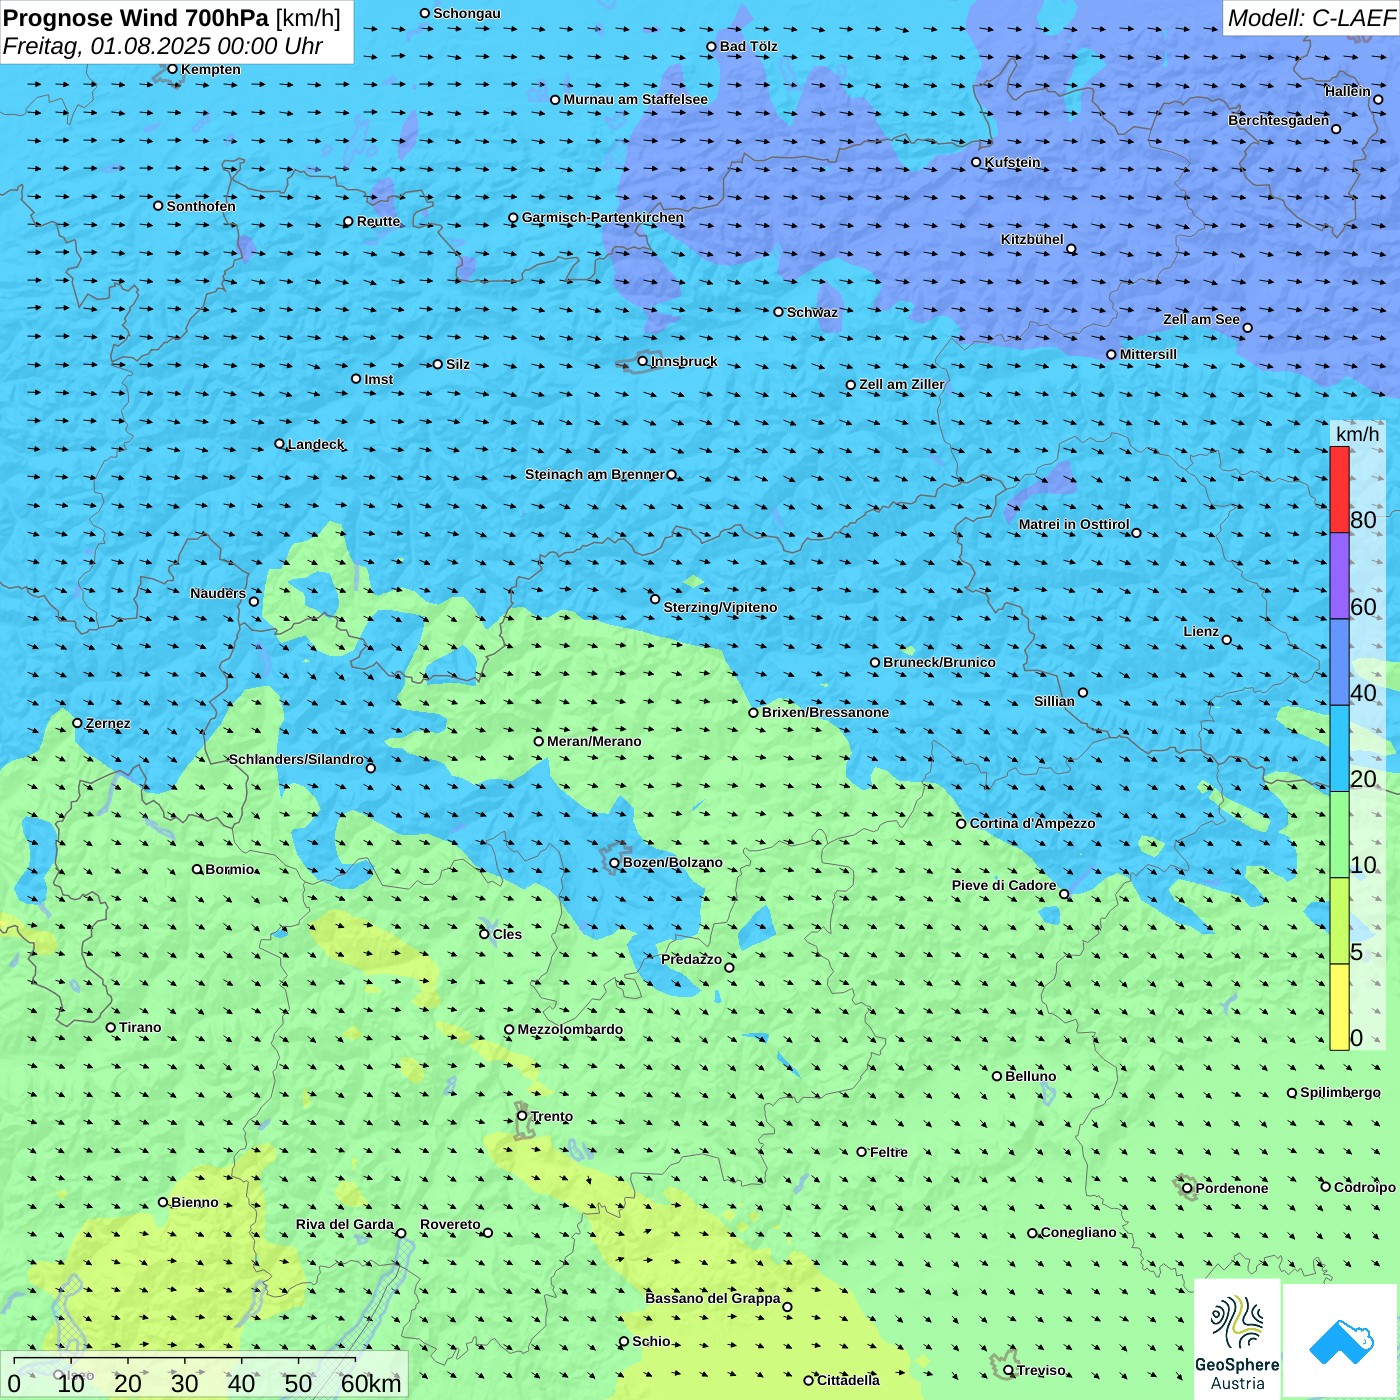
Task: Click the '60km' scale label
Action: pyautogui.click(x=371, y=1384)
